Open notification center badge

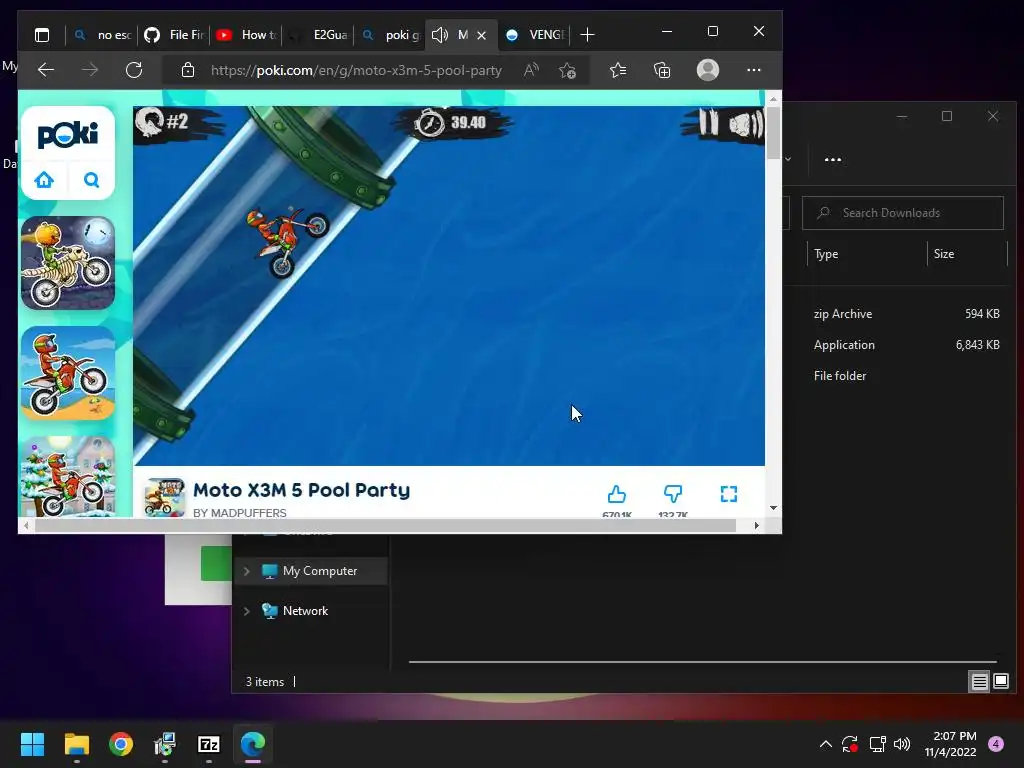(x=996, y=744)
